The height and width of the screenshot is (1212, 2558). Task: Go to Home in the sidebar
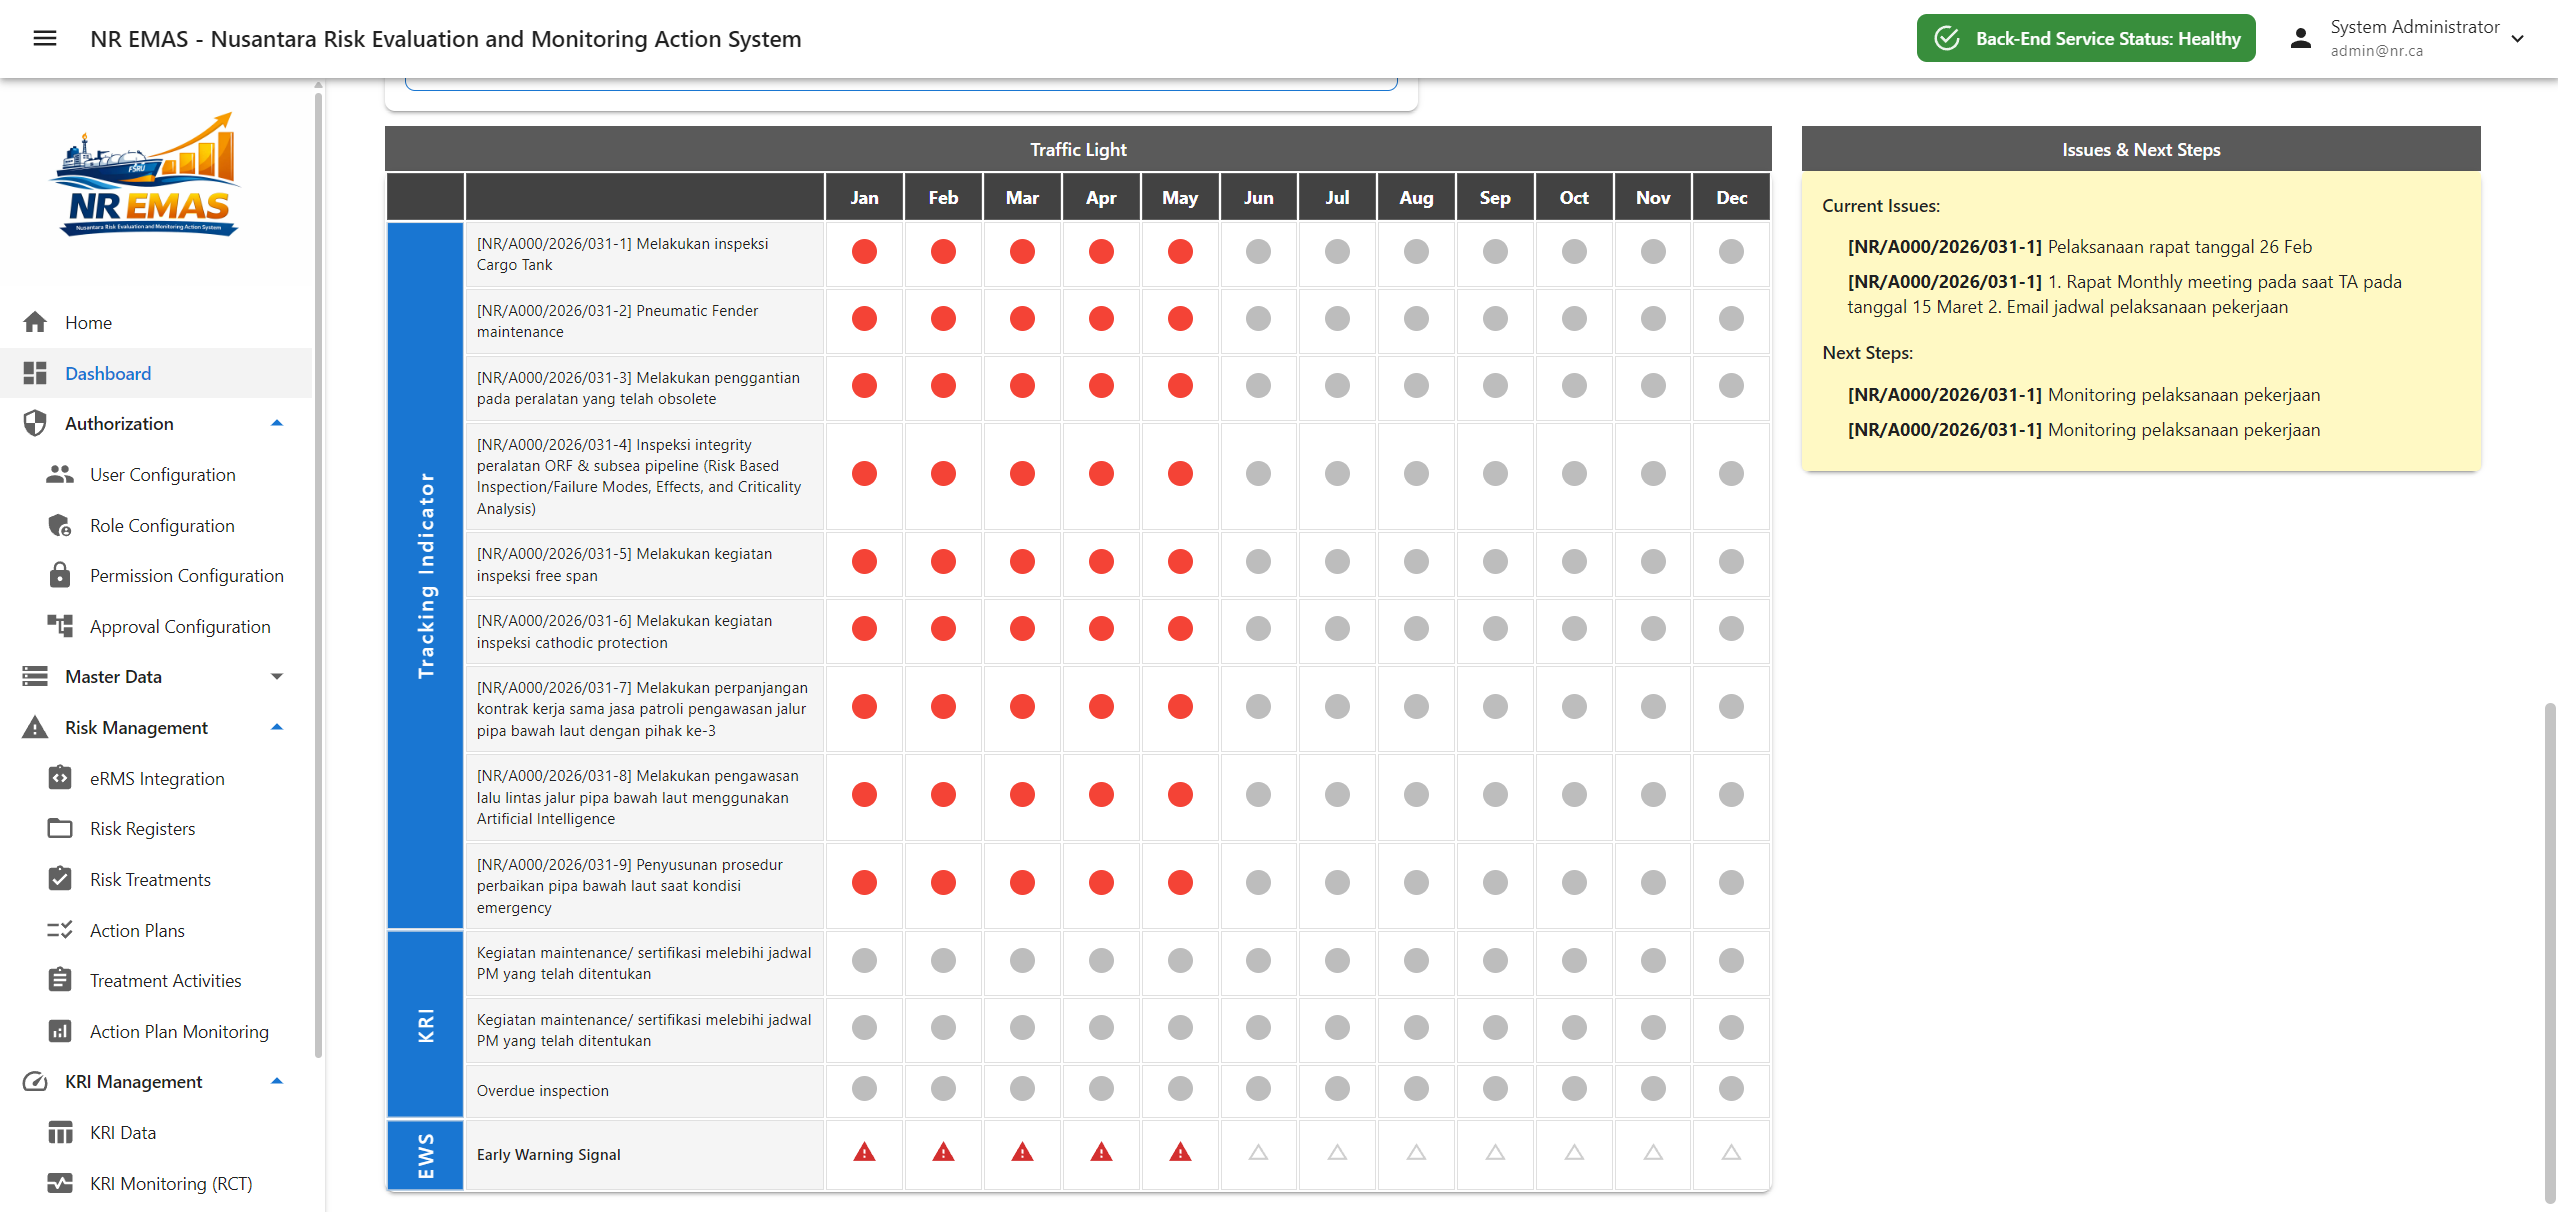(x=157, y=322)
